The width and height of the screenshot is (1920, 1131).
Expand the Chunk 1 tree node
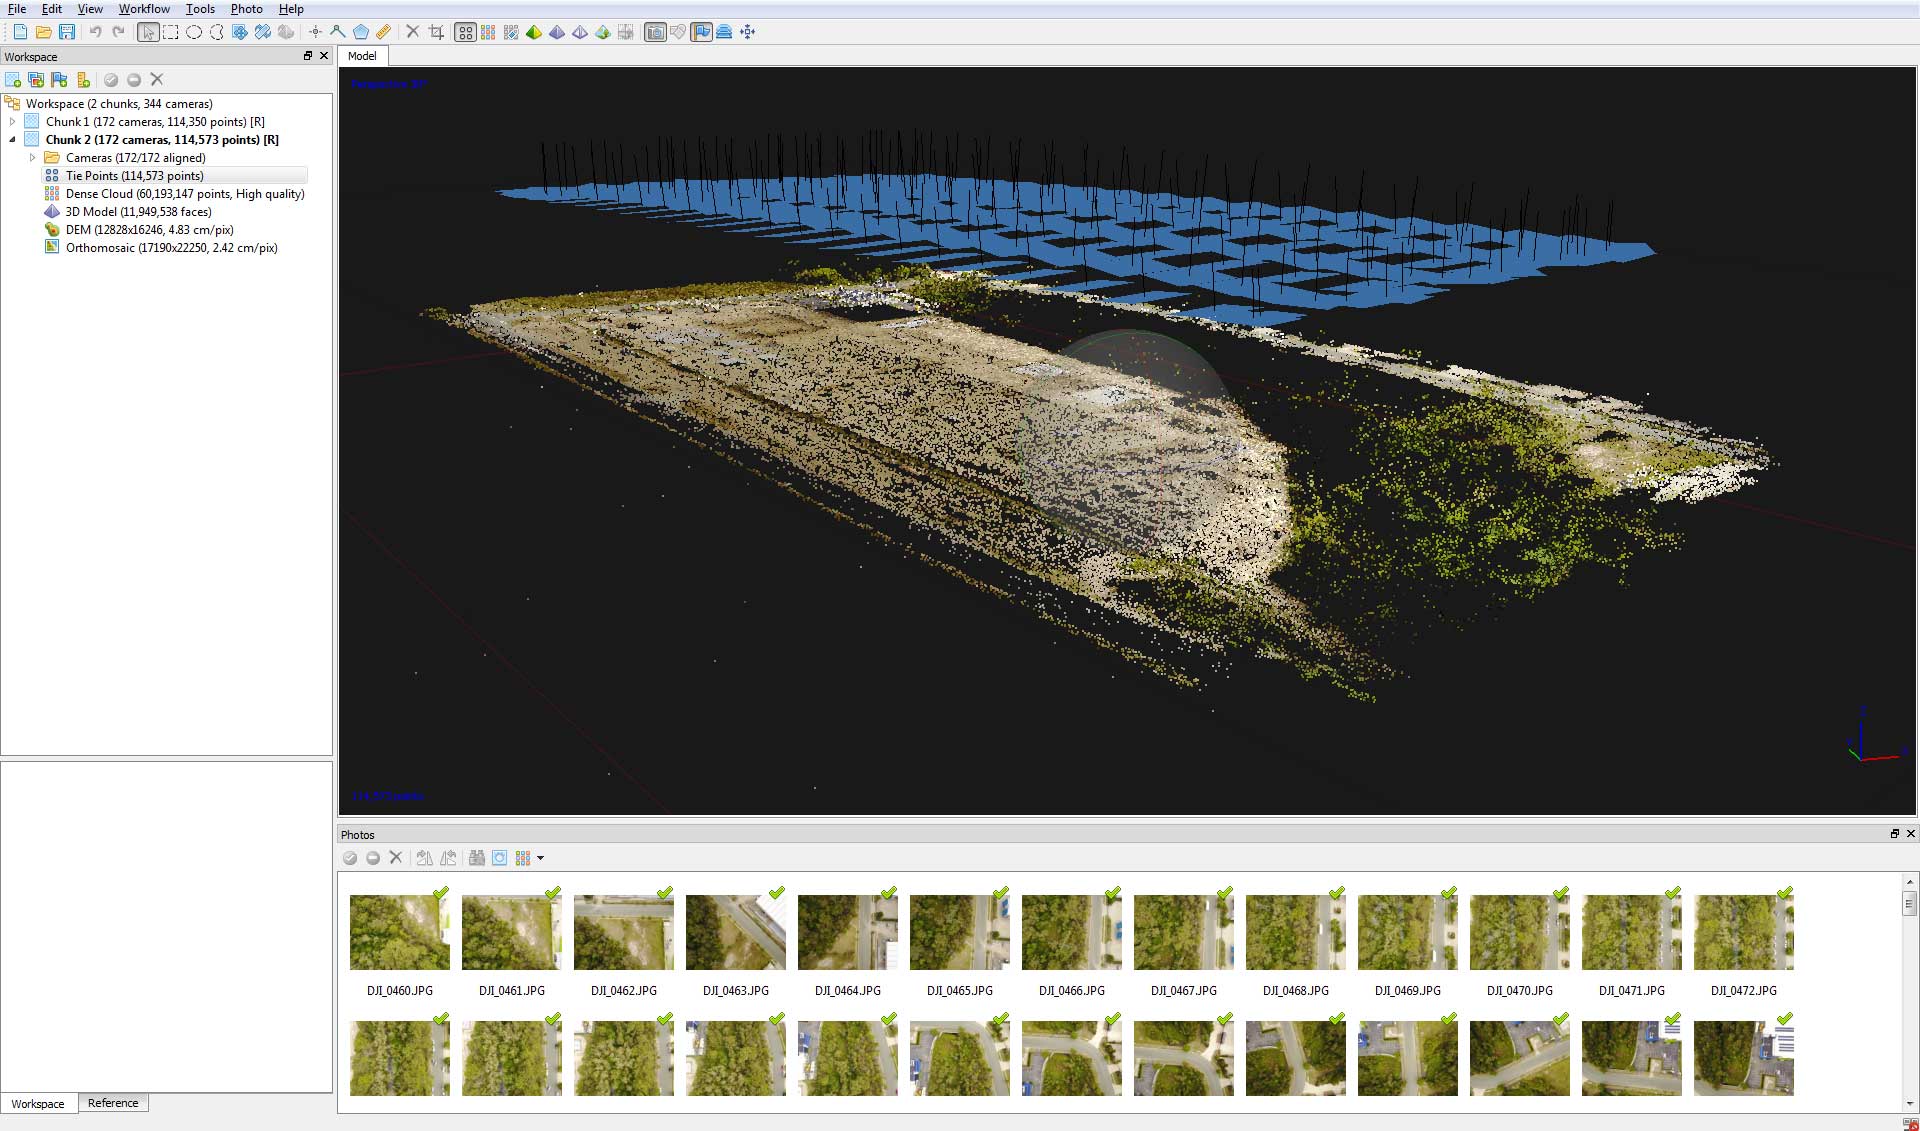tap(12, 122)
